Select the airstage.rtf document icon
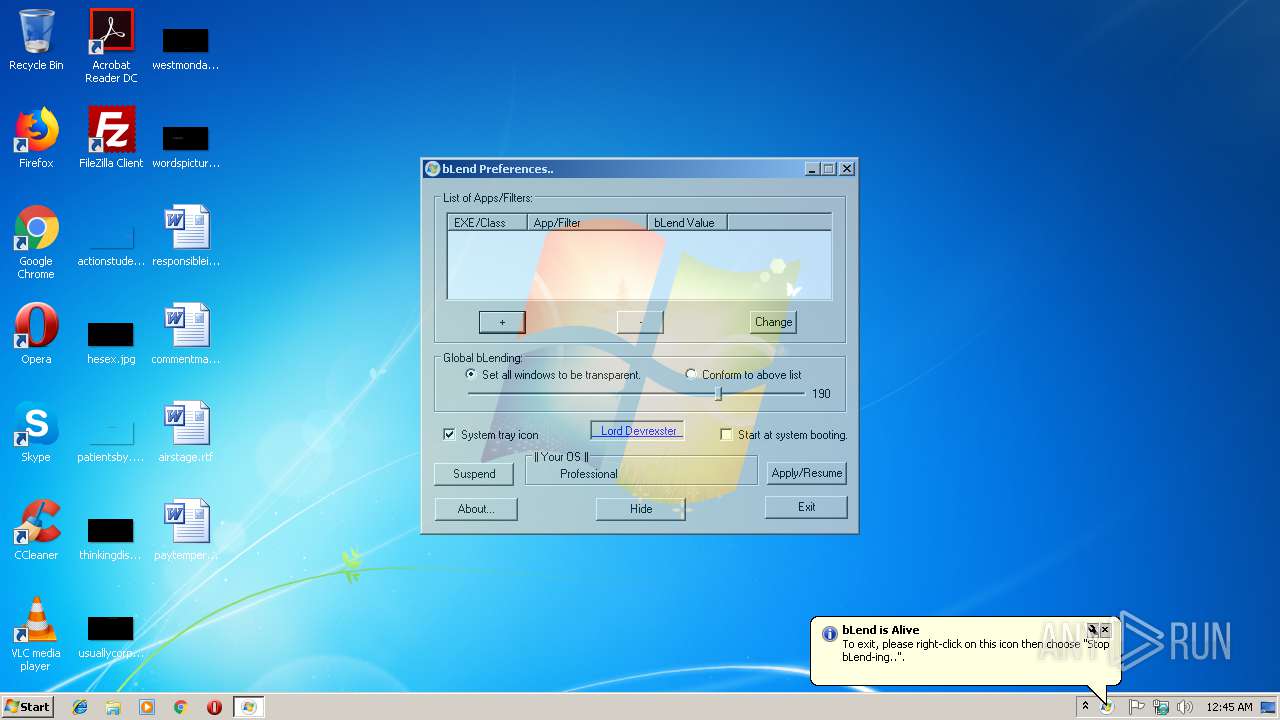The height and width of the screenshot is (720, 1280). (186, 432)
